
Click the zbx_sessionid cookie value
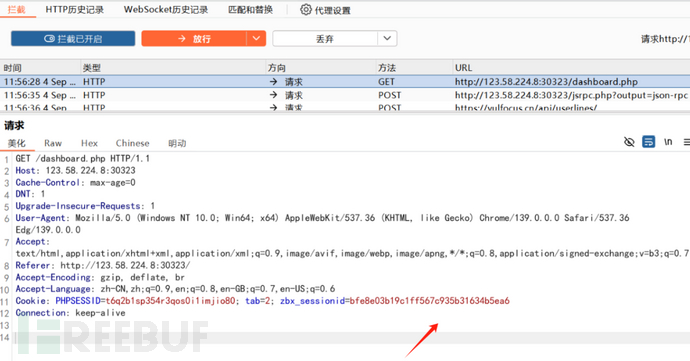click(429, 301)
